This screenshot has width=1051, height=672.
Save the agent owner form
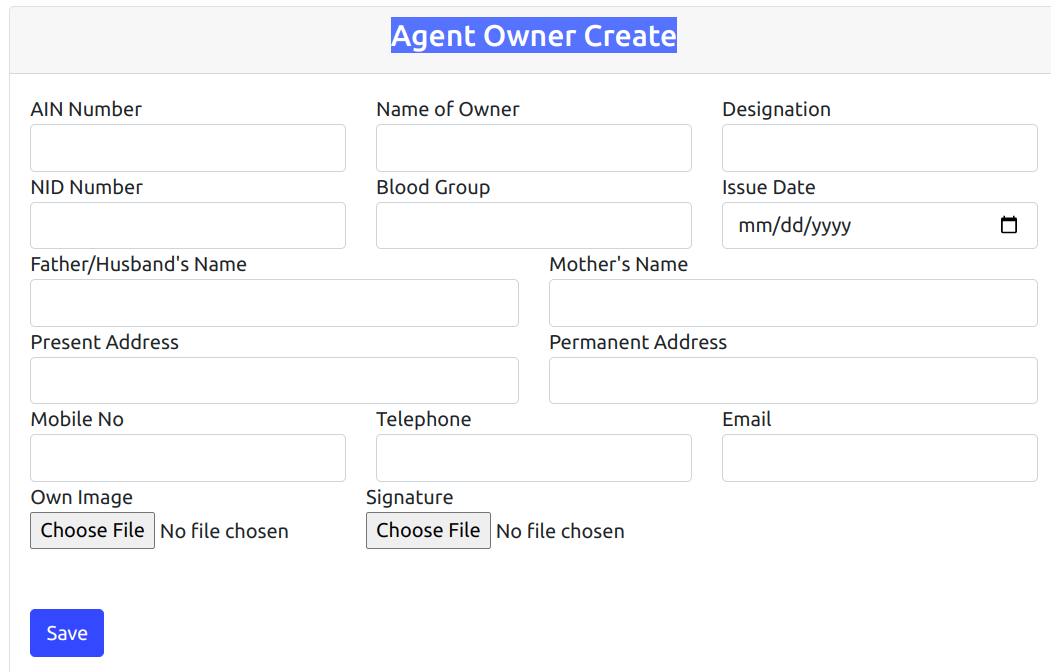[67, 633]
